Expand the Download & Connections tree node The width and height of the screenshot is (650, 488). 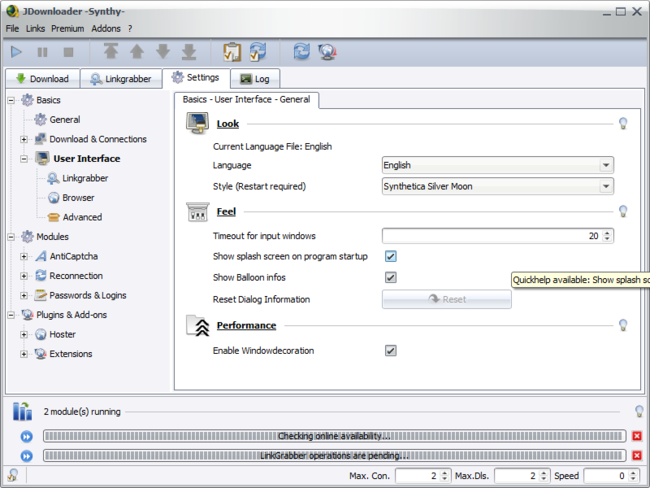point(24,139)
